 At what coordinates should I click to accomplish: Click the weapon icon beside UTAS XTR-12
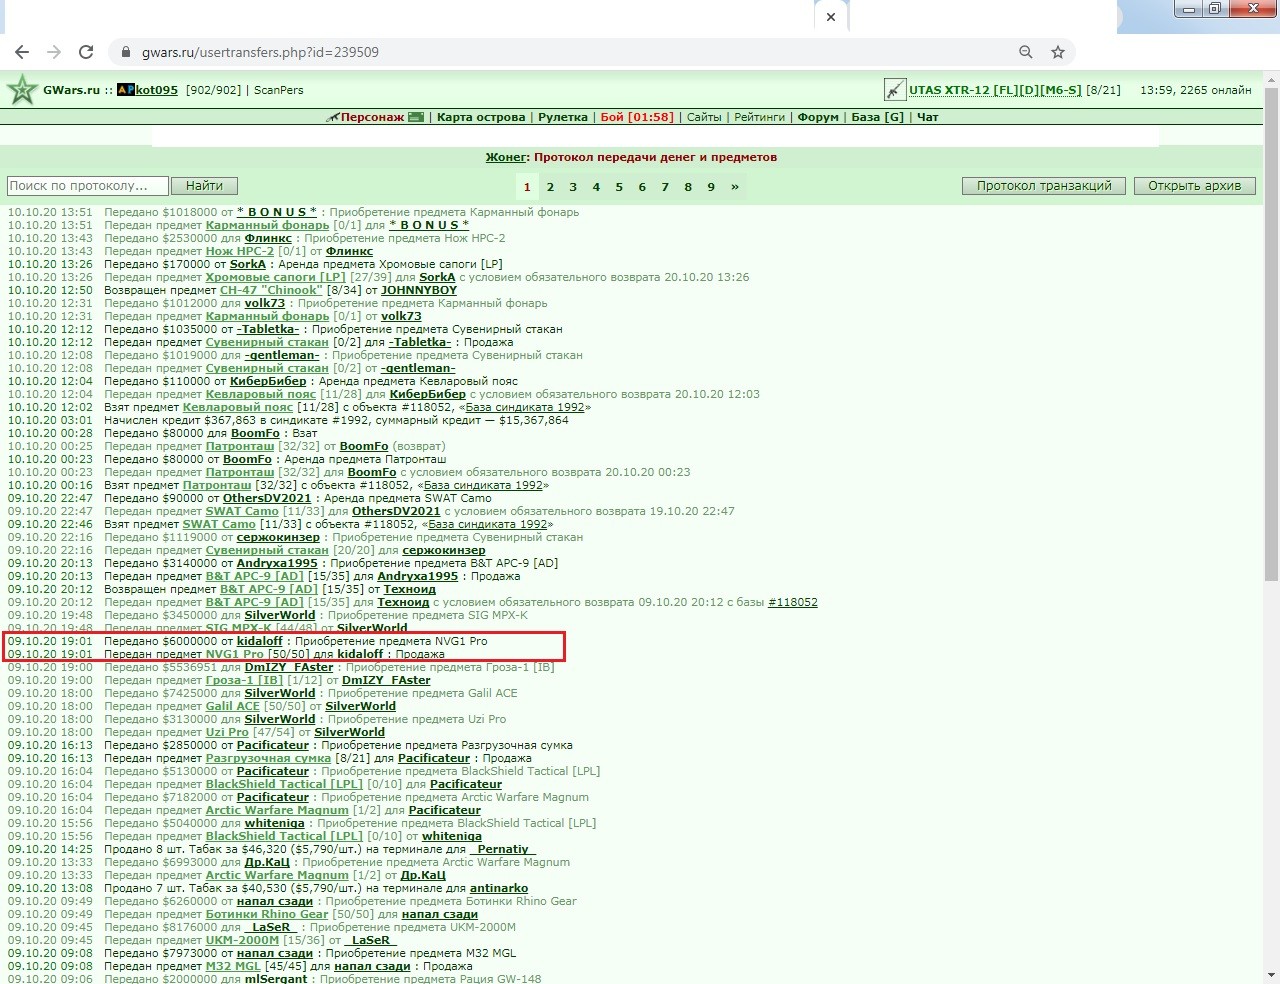[894, 90]
